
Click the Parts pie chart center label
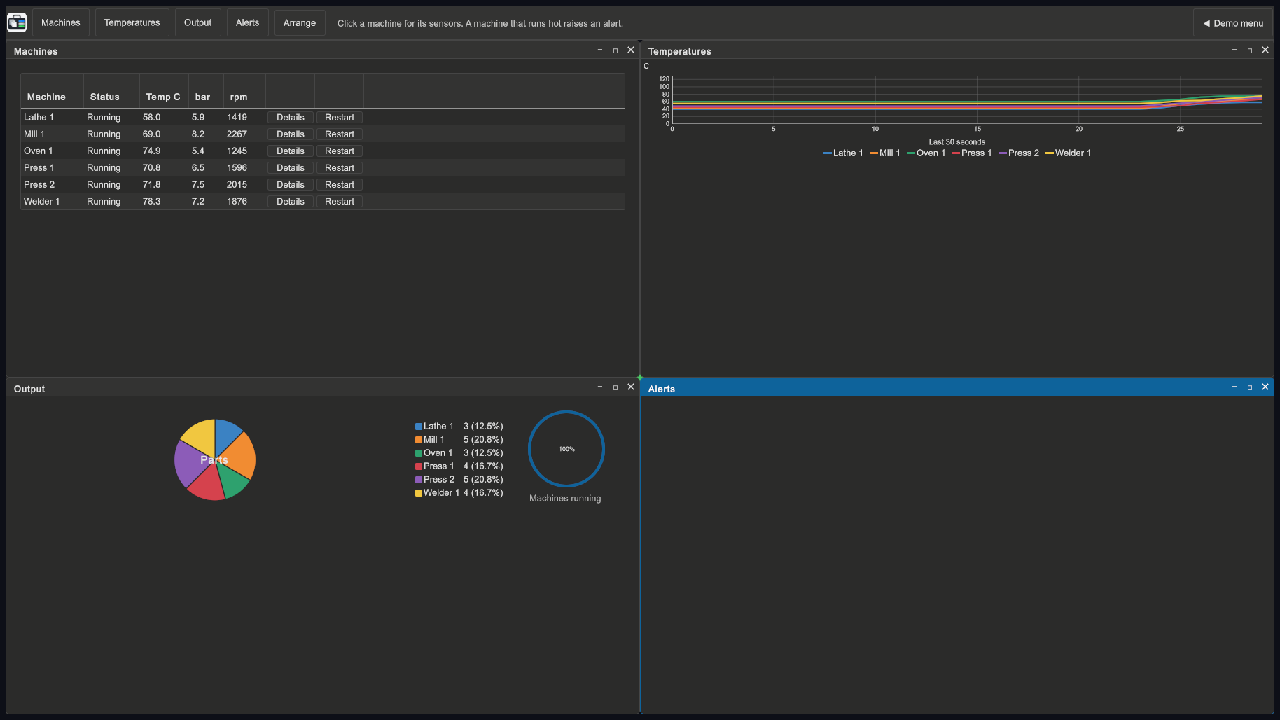point(214,460)
